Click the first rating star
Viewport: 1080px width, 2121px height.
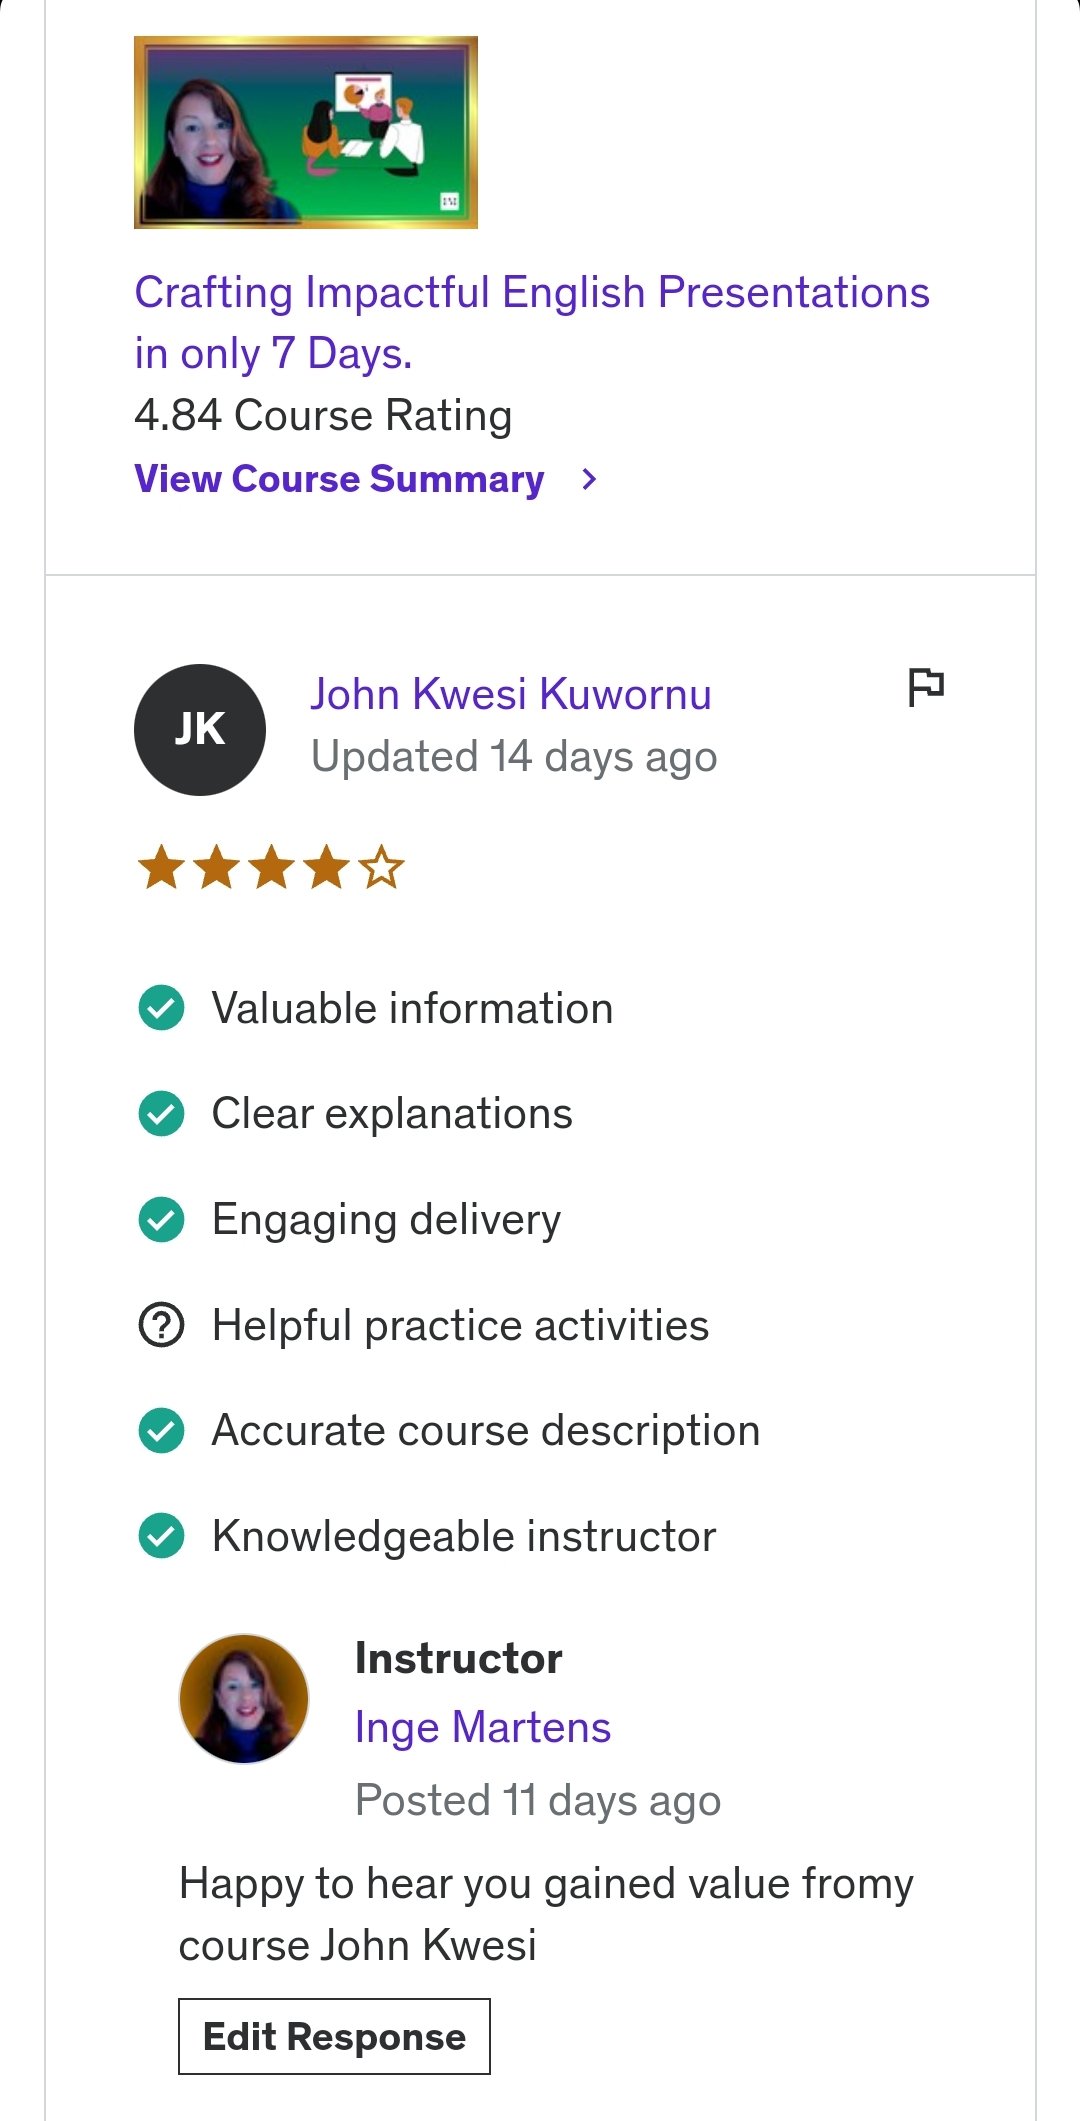[161, 867]
